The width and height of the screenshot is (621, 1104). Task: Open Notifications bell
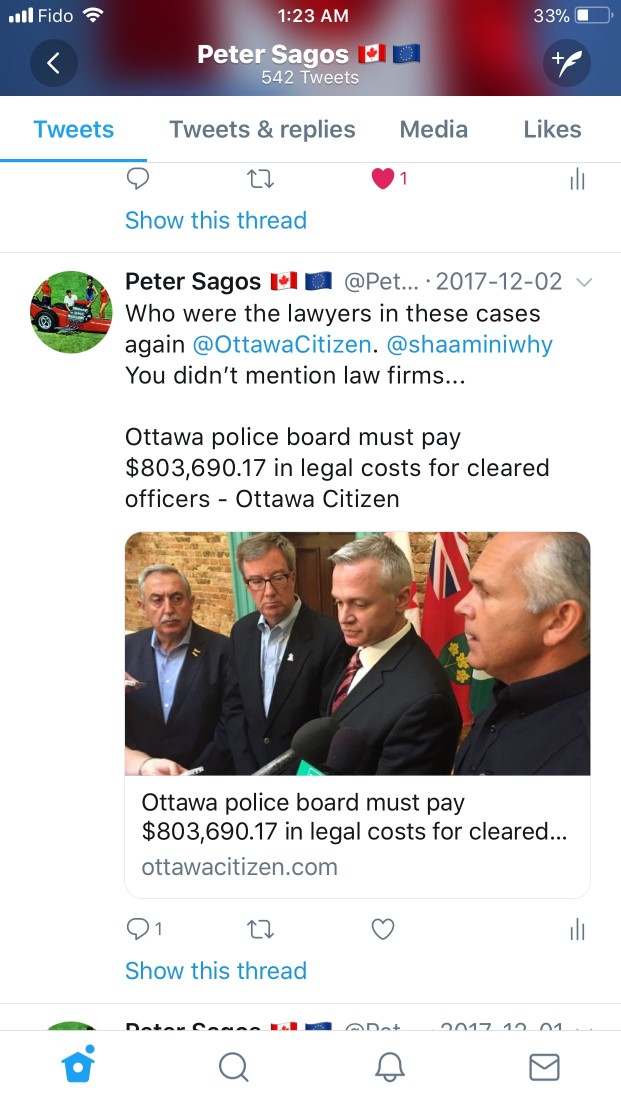pyautogui.click(x=389, y=1067)
